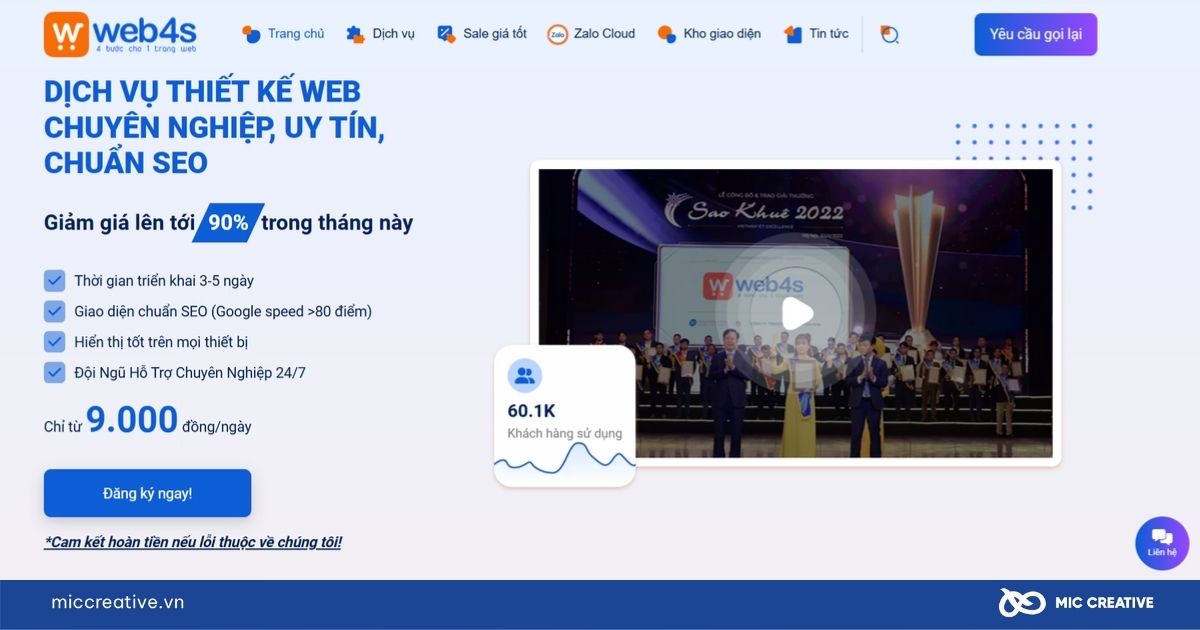The height and width of the screenshot is (630, 1200).
Task: Click the Kho giao diện icon
Action: 666,34
